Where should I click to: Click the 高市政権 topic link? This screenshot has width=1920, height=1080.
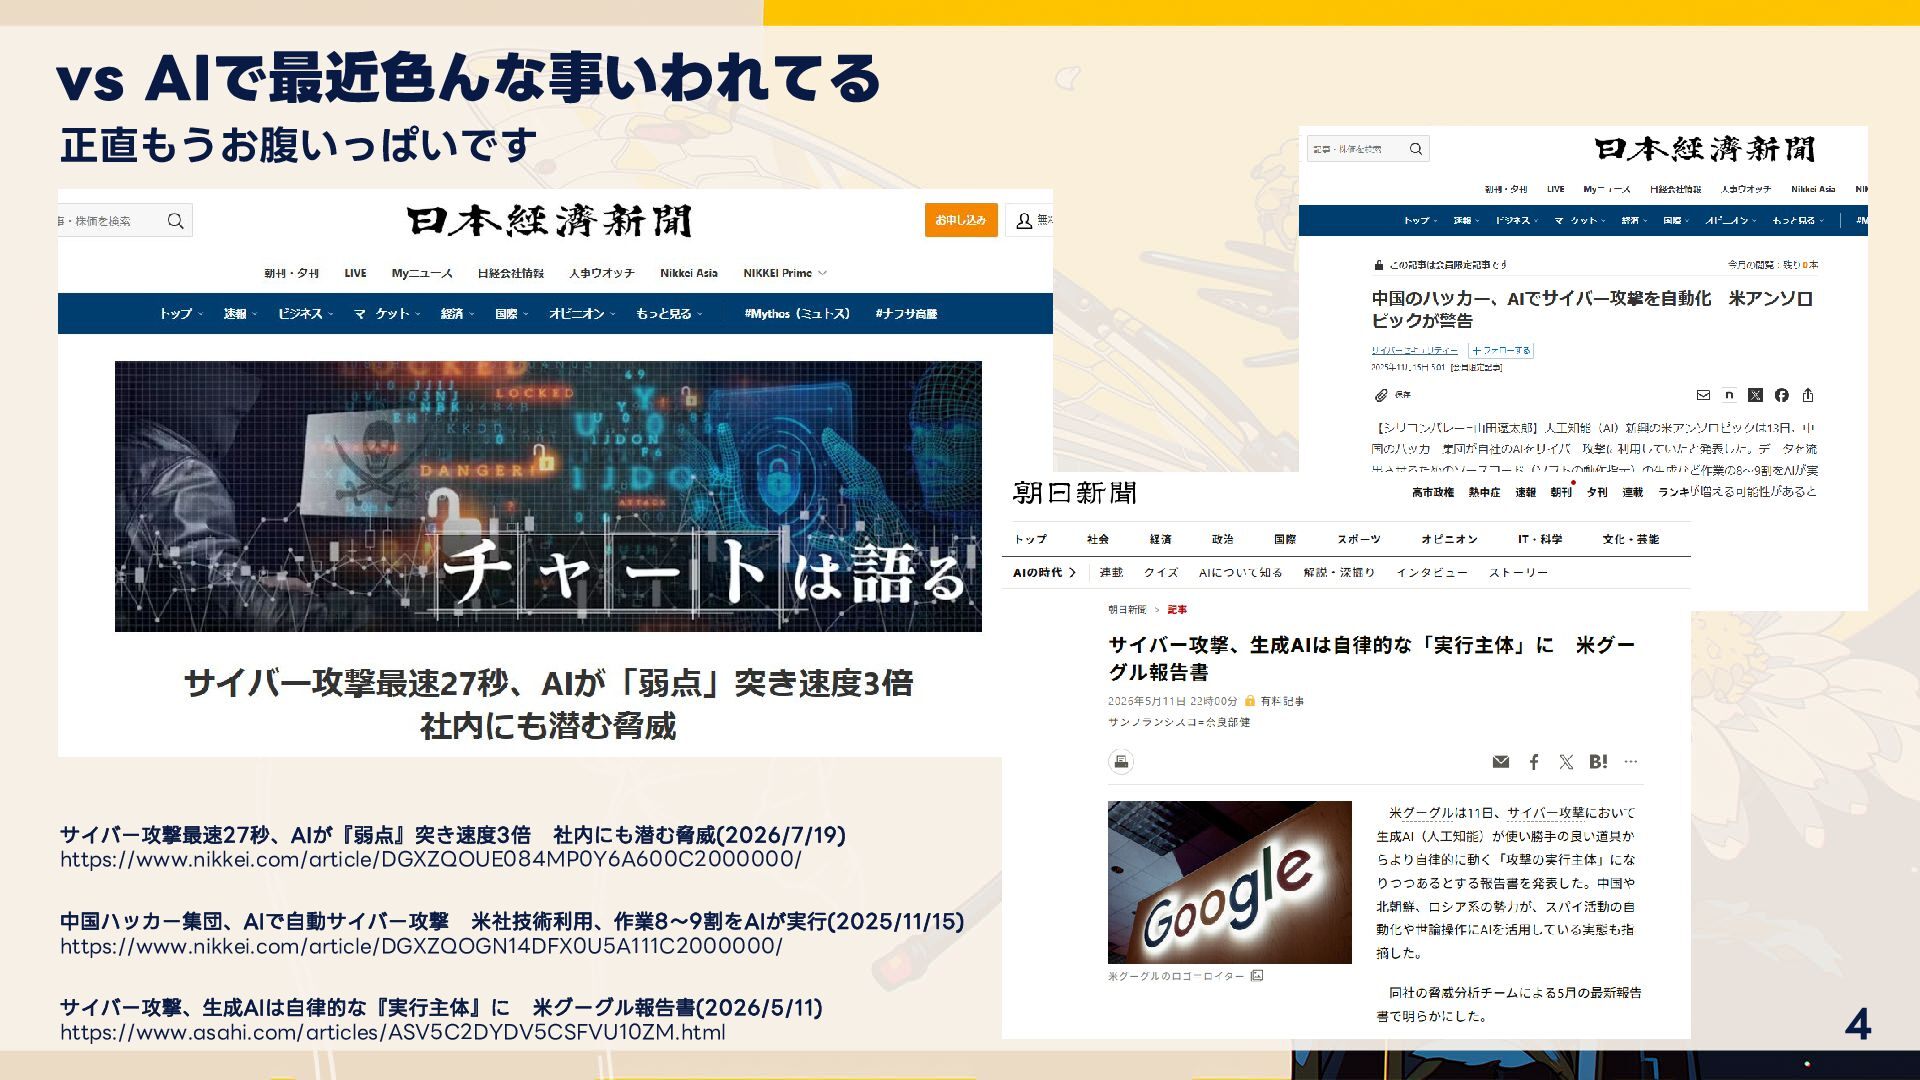1433,492
